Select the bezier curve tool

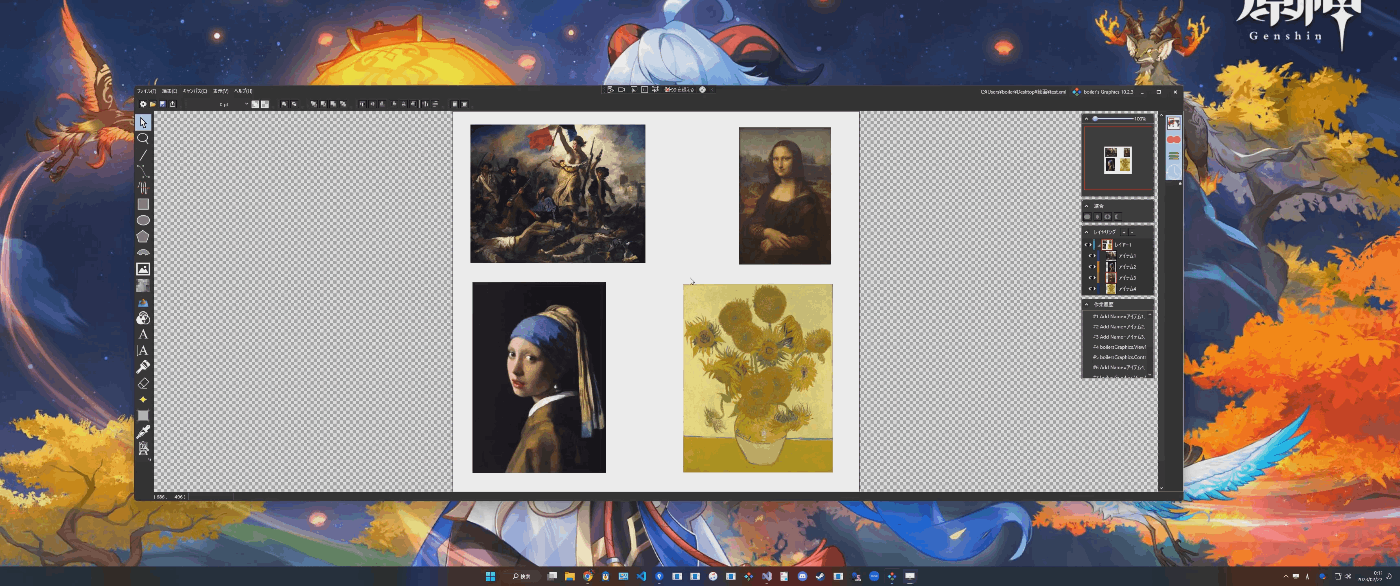point(143,171)
